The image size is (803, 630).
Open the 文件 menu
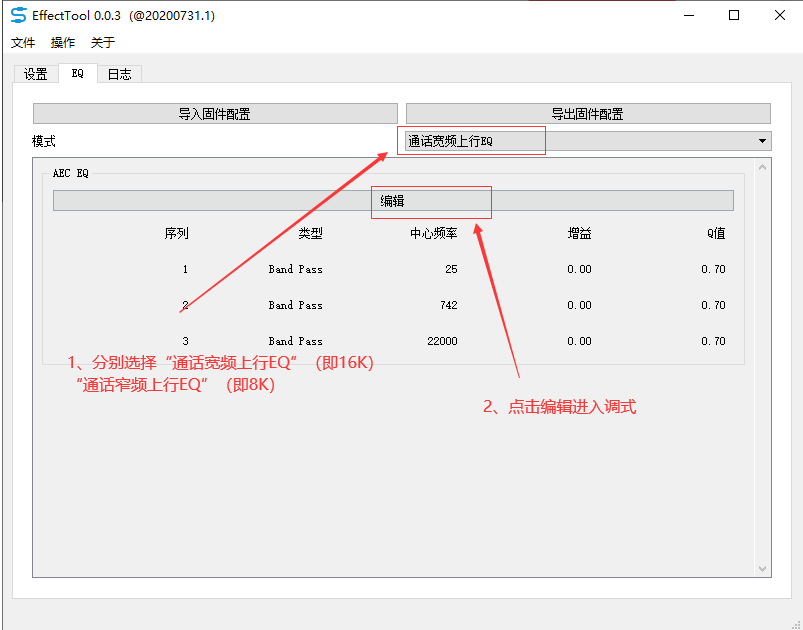point(23,43)
